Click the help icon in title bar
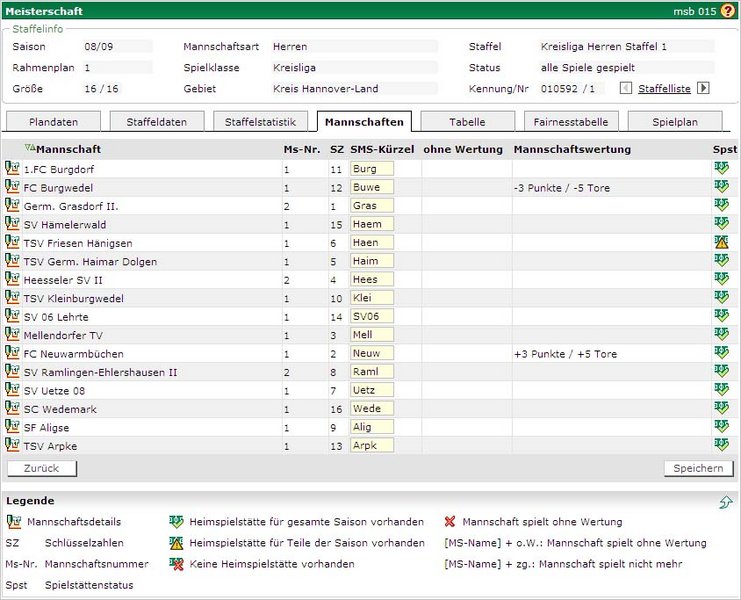The image size is (741, 600). point(729,10)
